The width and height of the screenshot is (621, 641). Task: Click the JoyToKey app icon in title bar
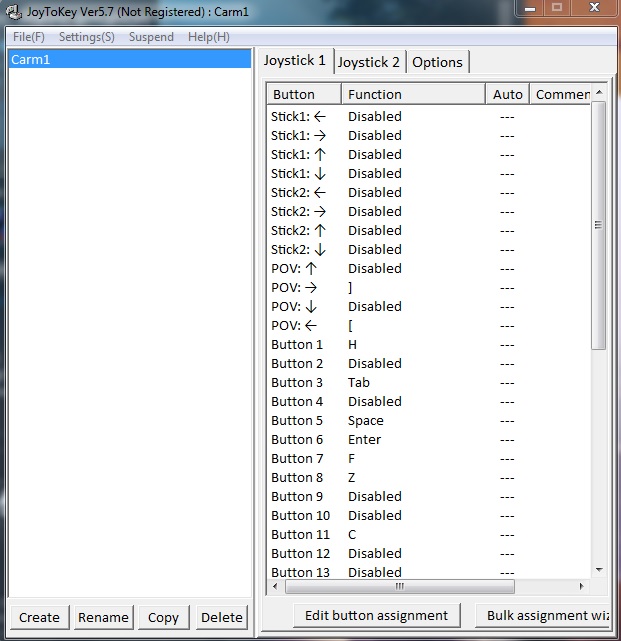(x=13, y=11)
